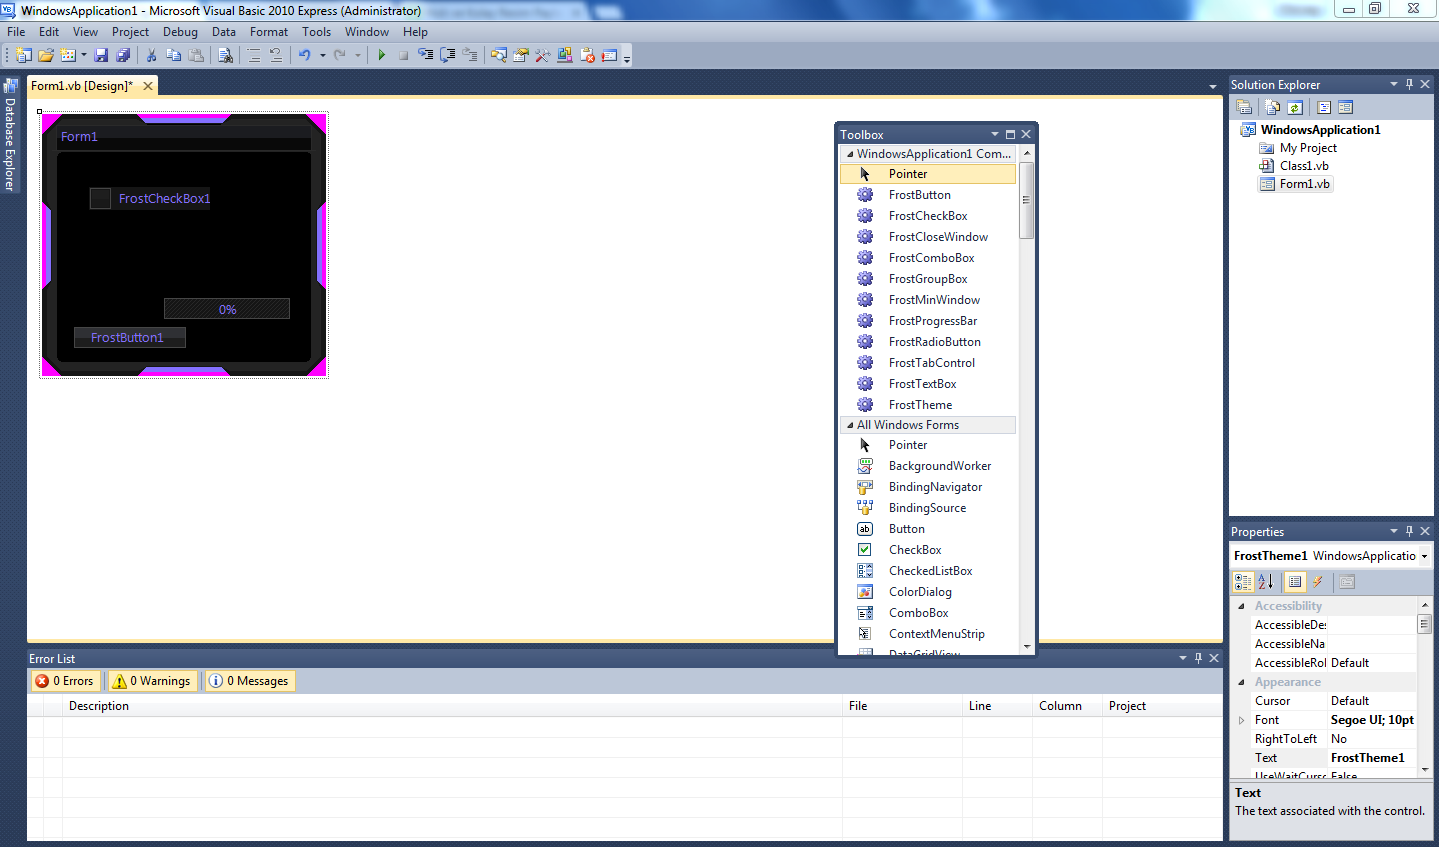Open the Add New Item dropdown arrow
Image resolution: width=1439 pixels, height=847 pixels.
tap(83, 56)
